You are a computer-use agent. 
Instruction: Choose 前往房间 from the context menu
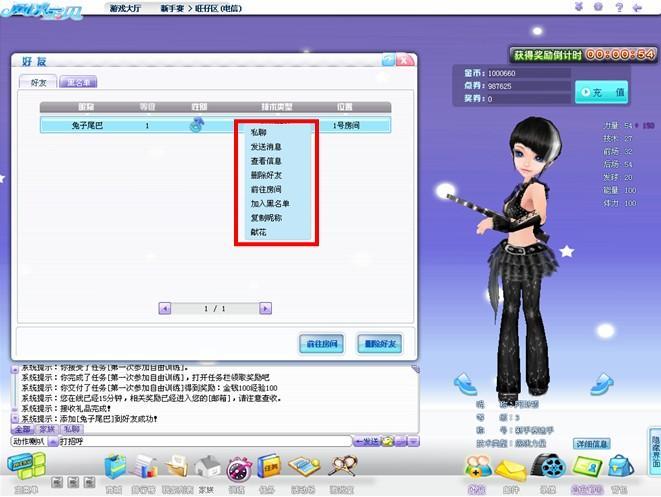tap(266, 190)
